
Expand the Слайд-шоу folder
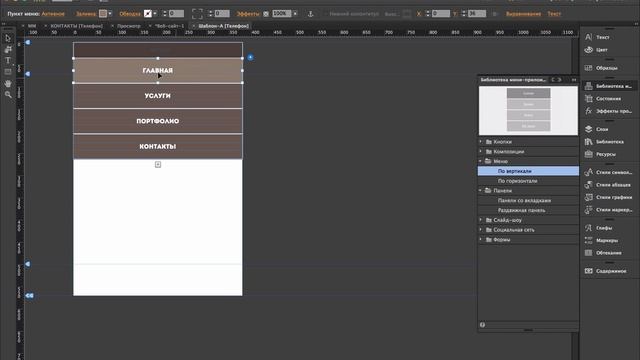point(480,220)
